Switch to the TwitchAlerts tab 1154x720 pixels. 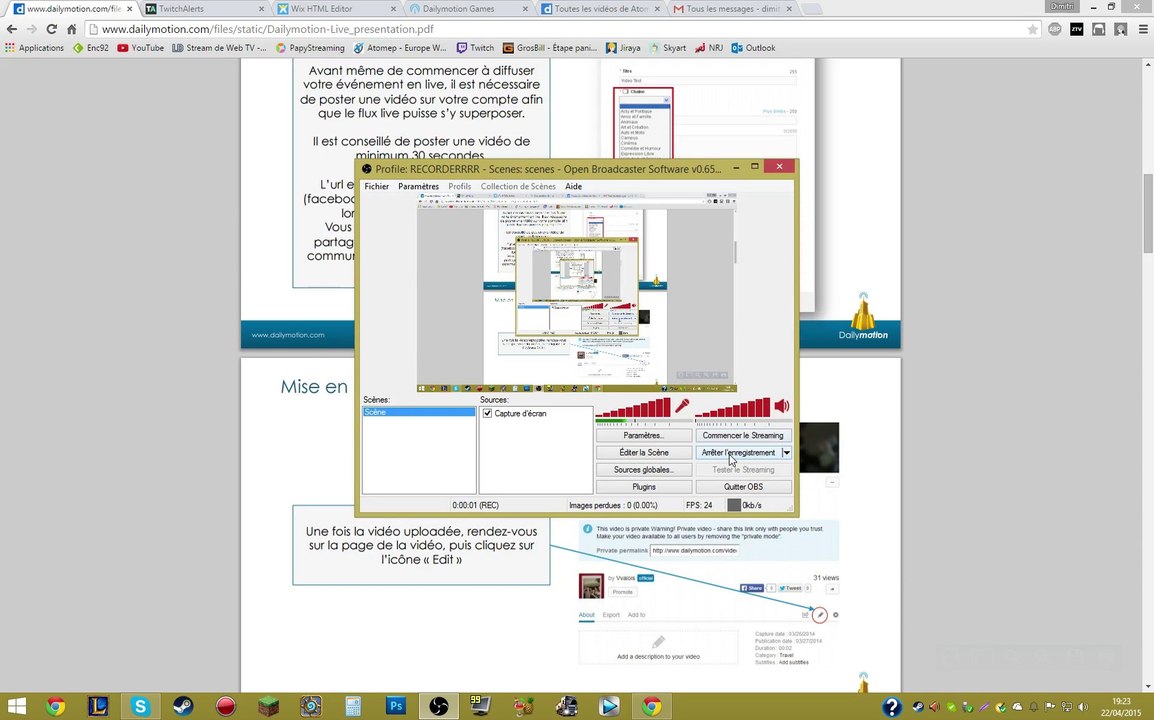pos(202,9)
